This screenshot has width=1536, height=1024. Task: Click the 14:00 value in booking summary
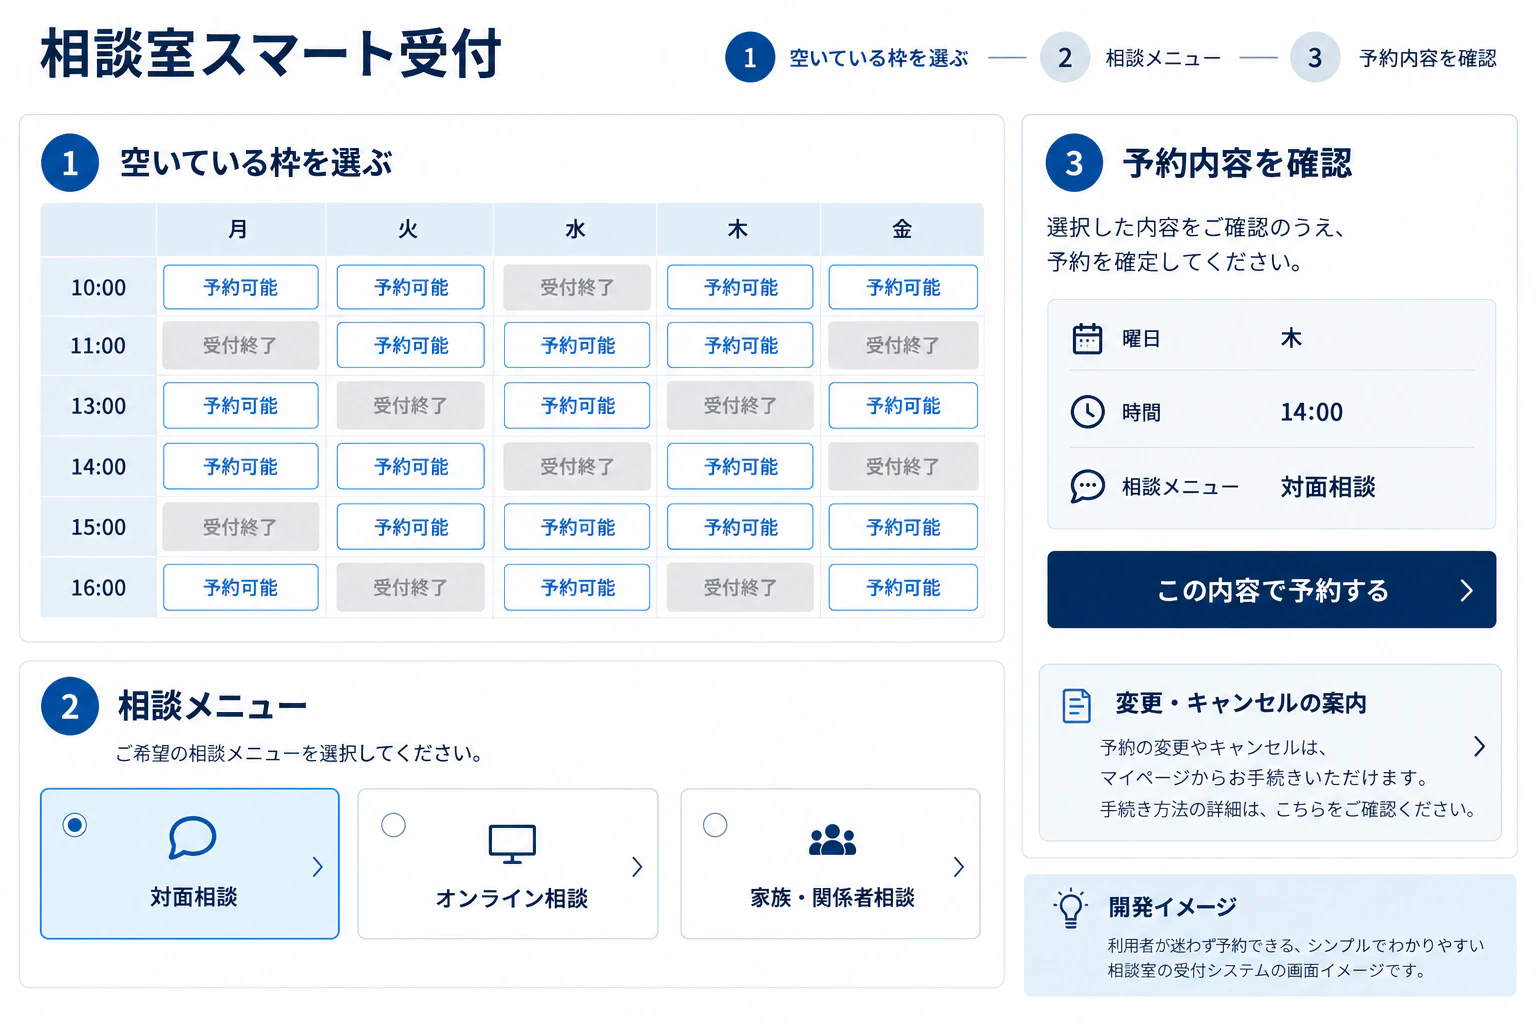click(x=1311, y=412)
